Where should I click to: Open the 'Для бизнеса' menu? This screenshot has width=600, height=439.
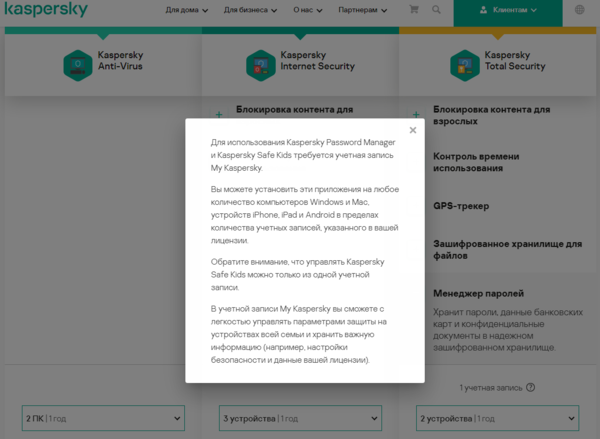(x=250, y=10)
